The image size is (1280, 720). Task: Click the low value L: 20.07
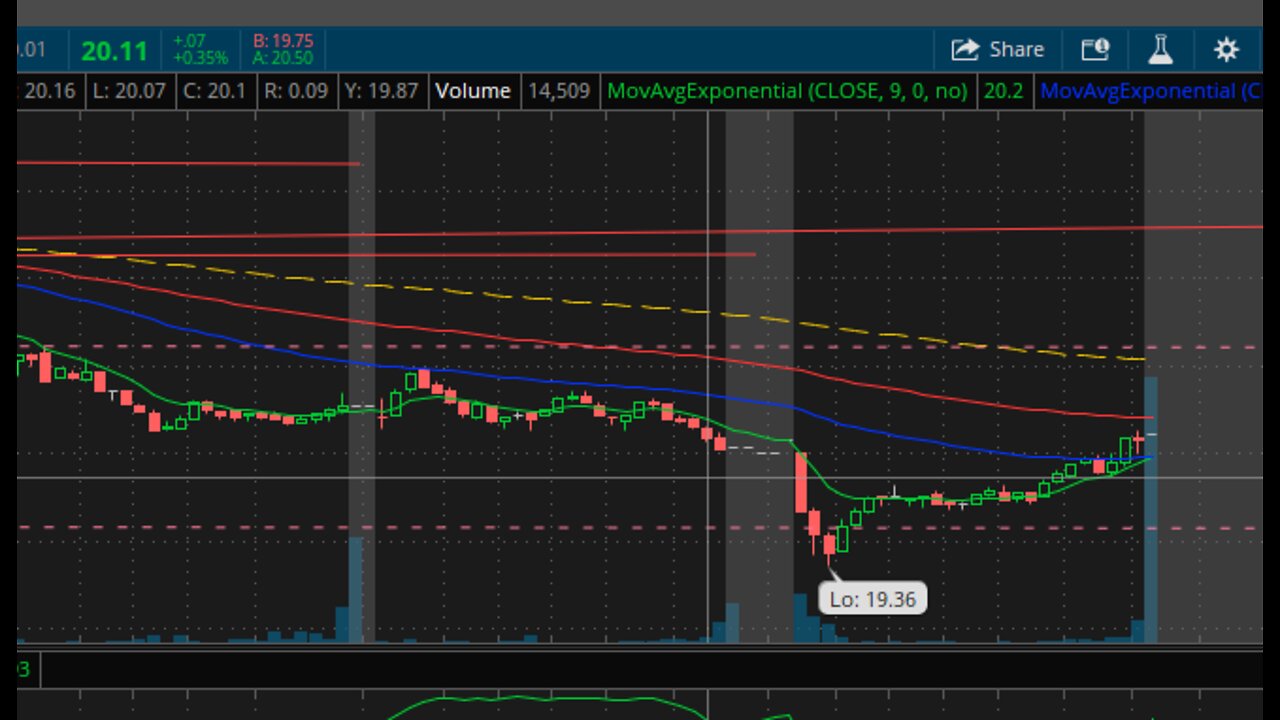(x=129, y=91)
